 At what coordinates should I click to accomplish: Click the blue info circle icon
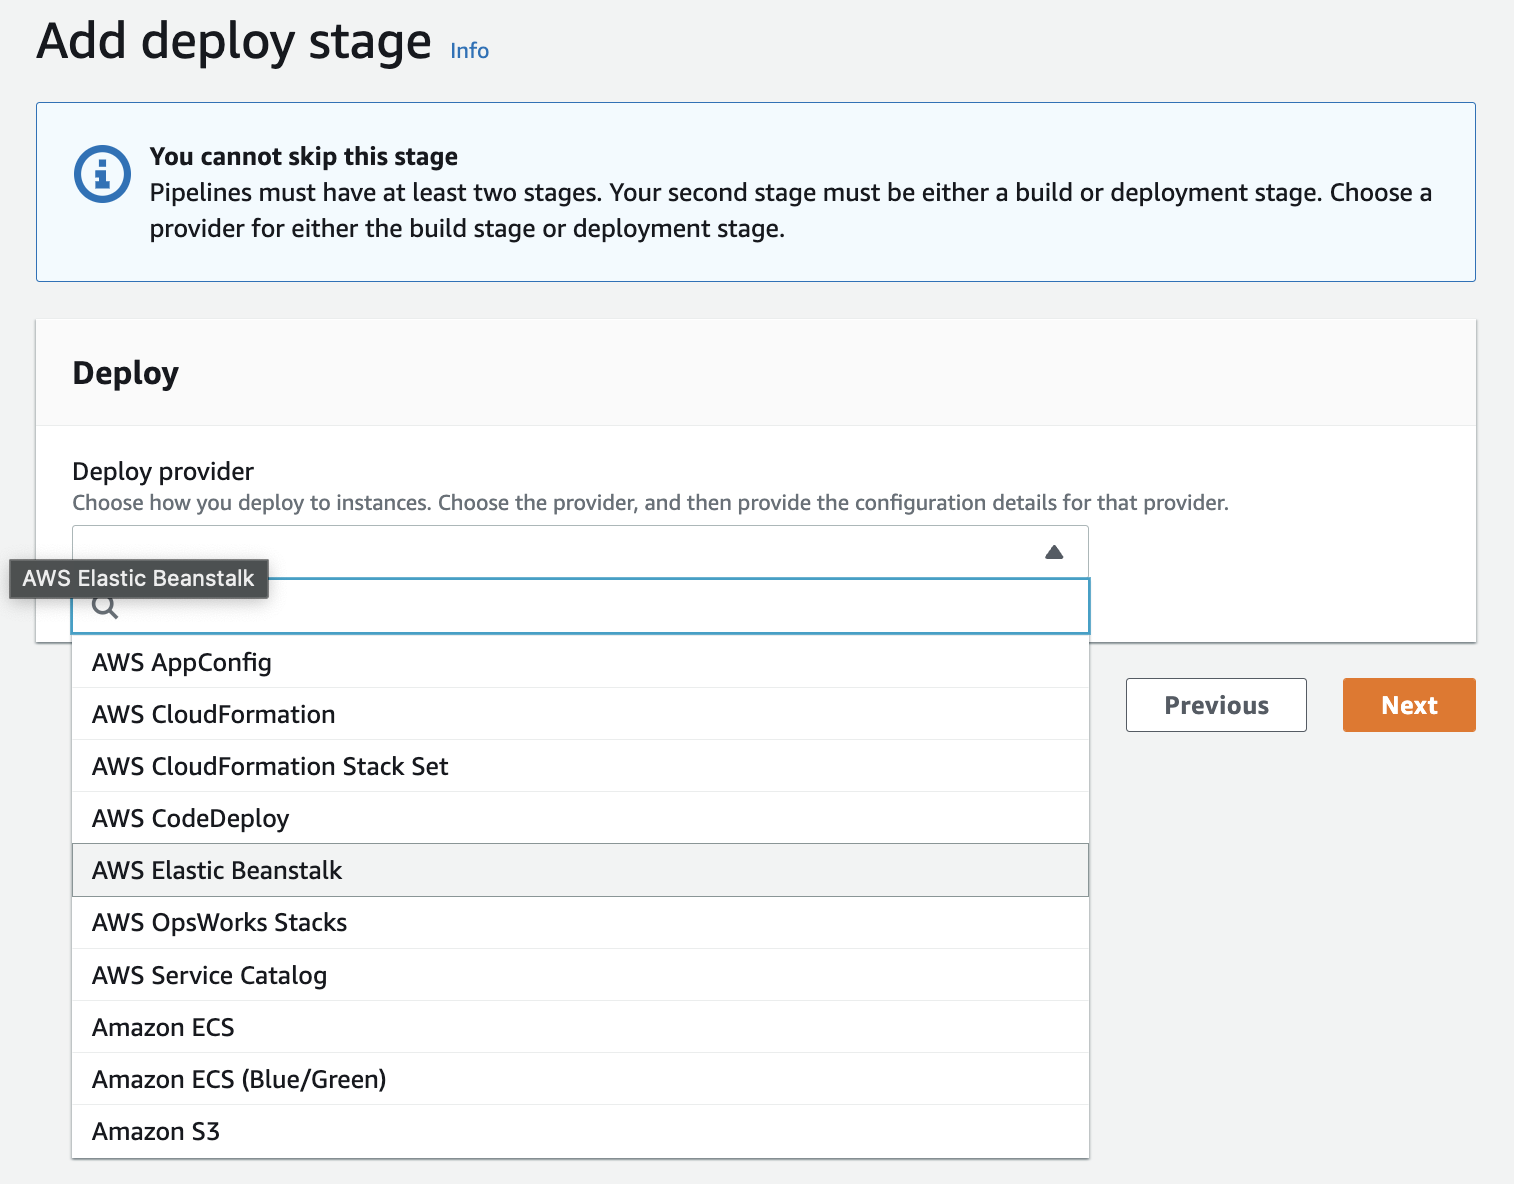(x=102, y=174)
